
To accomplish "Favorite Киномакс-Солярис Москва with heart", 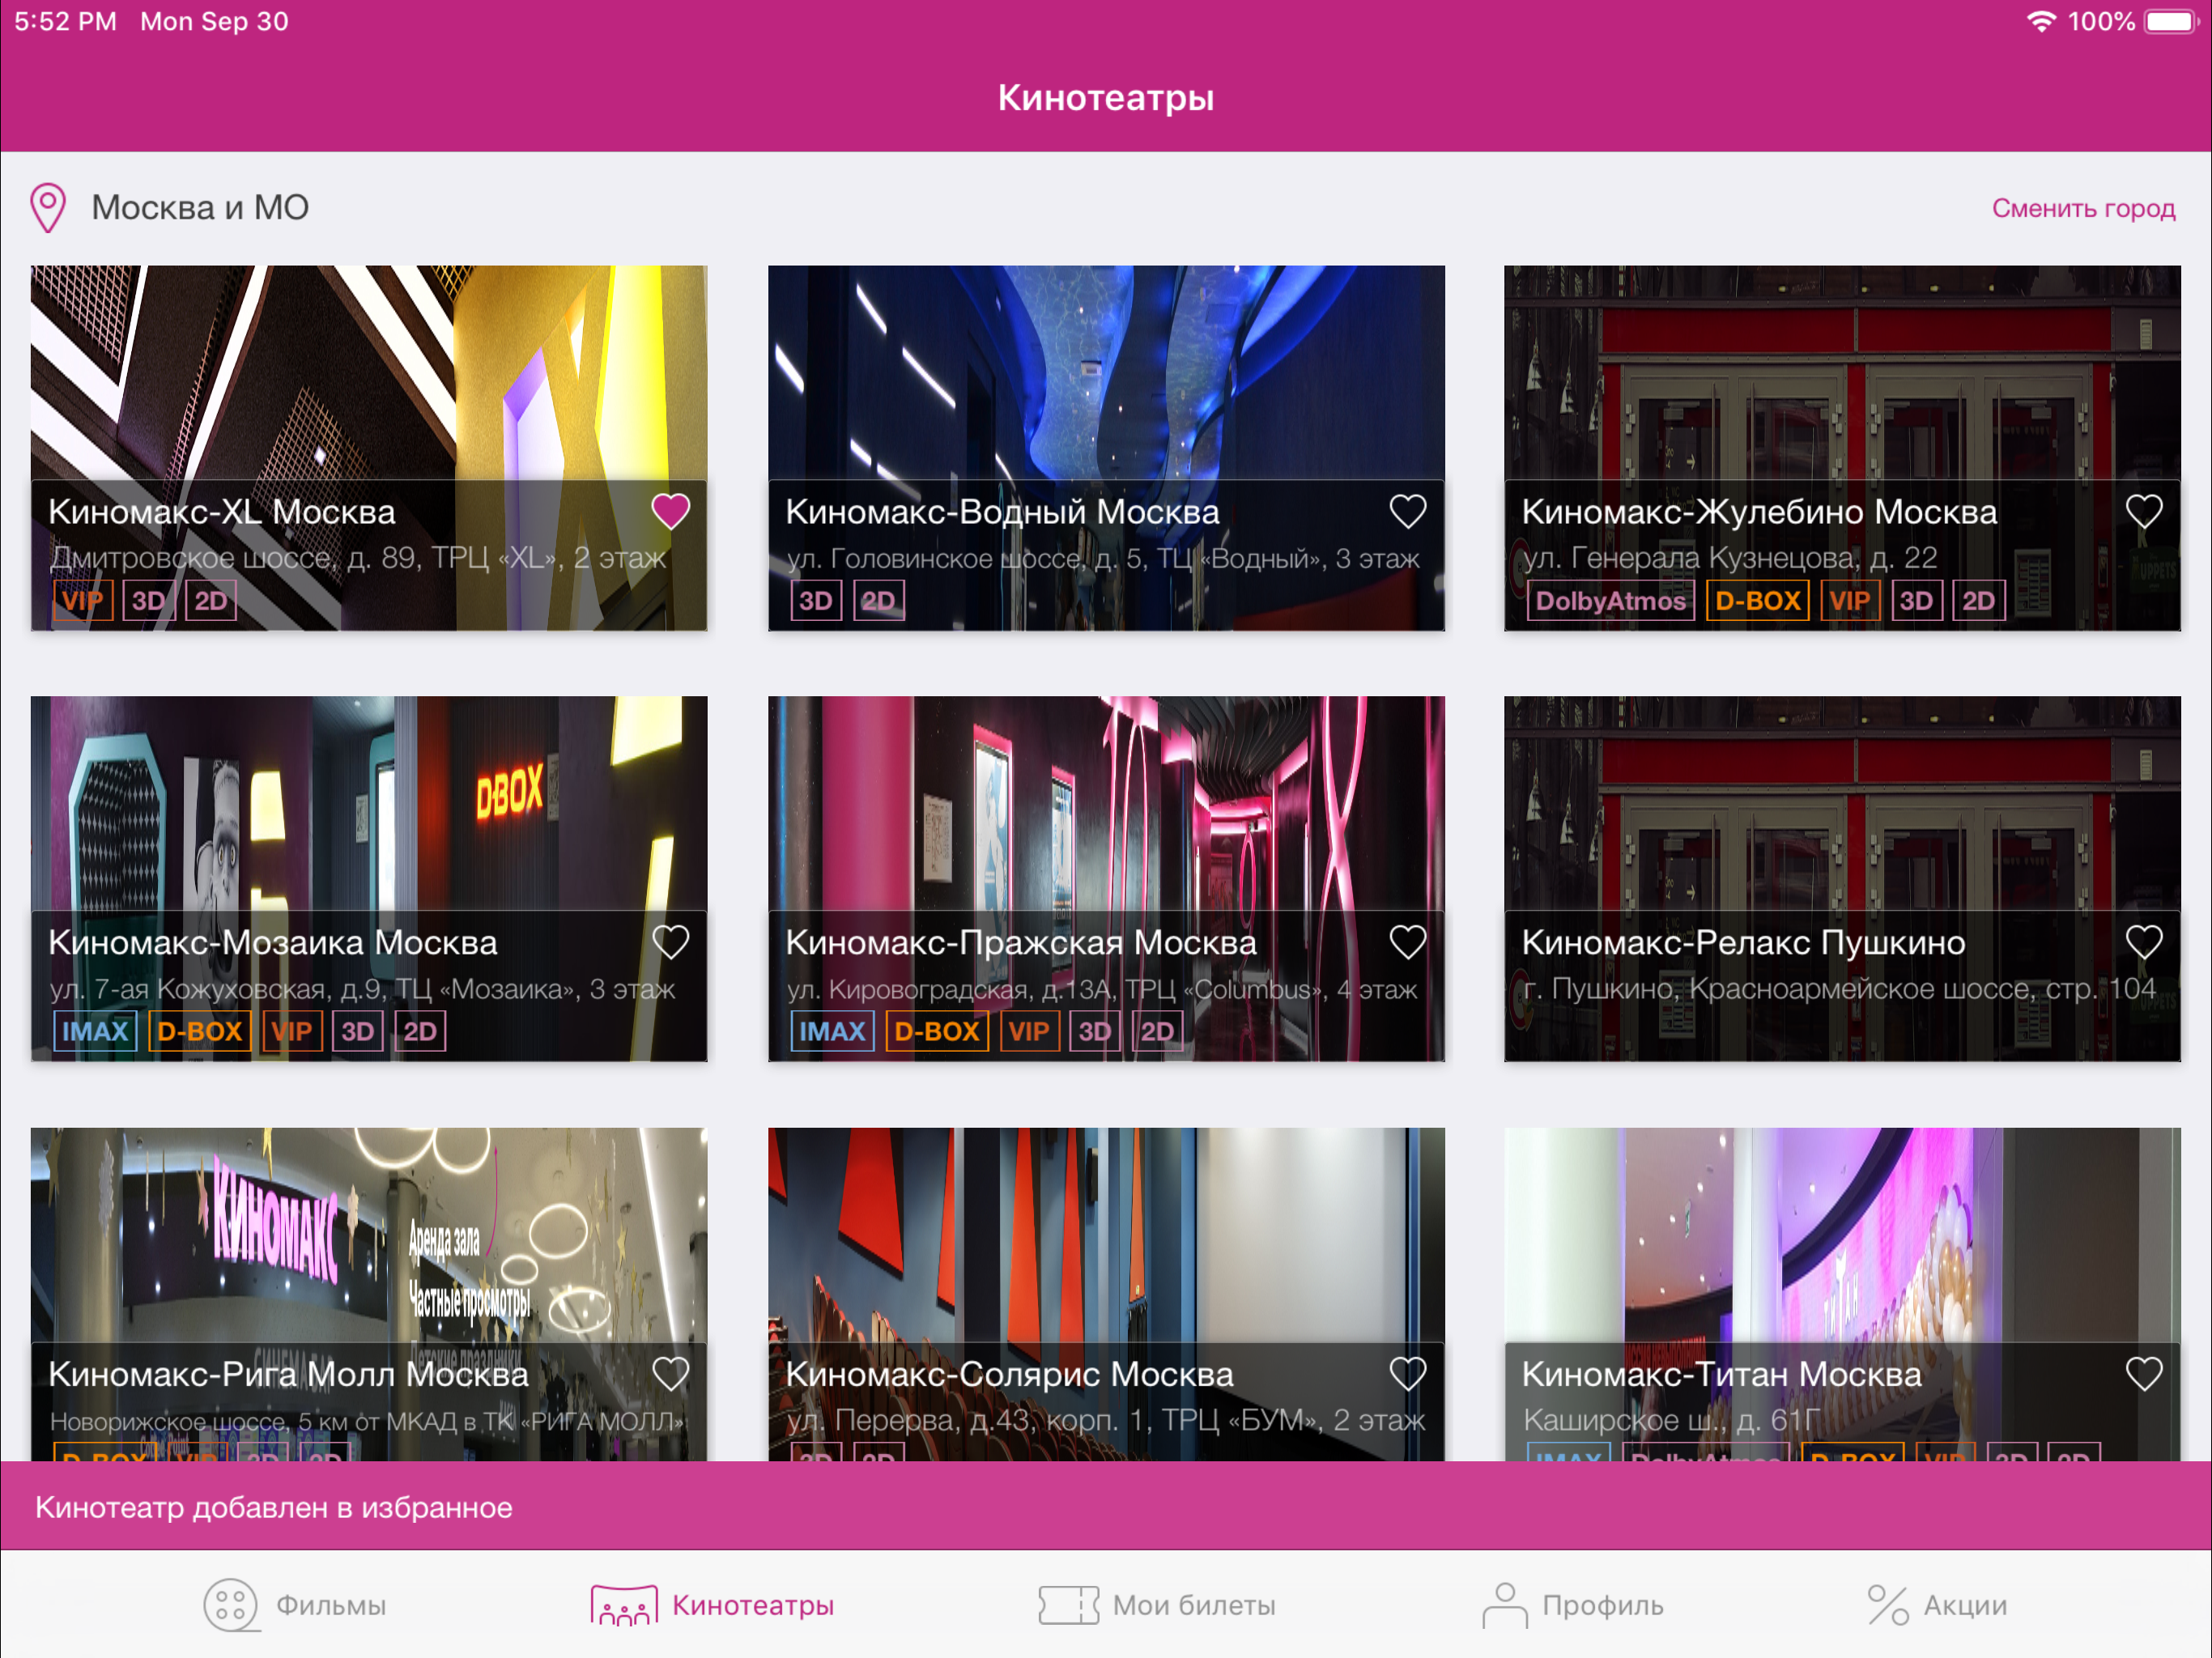I will tap(1407, 1374).
